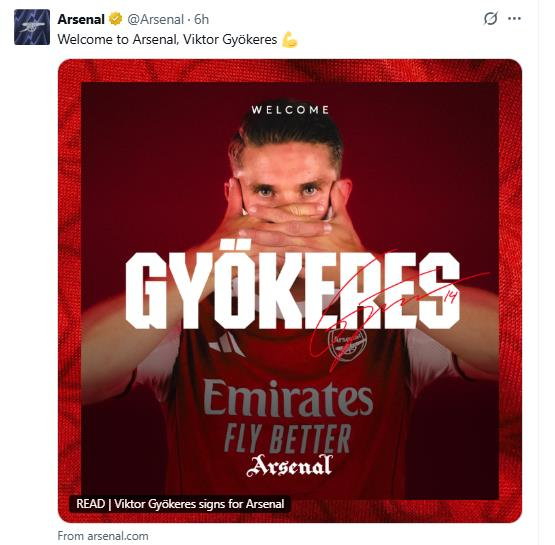Click the flexed biceps emoji in tweet
This screenshot has width=555, height=545.
pyautogui.click(x=290, y=40)
